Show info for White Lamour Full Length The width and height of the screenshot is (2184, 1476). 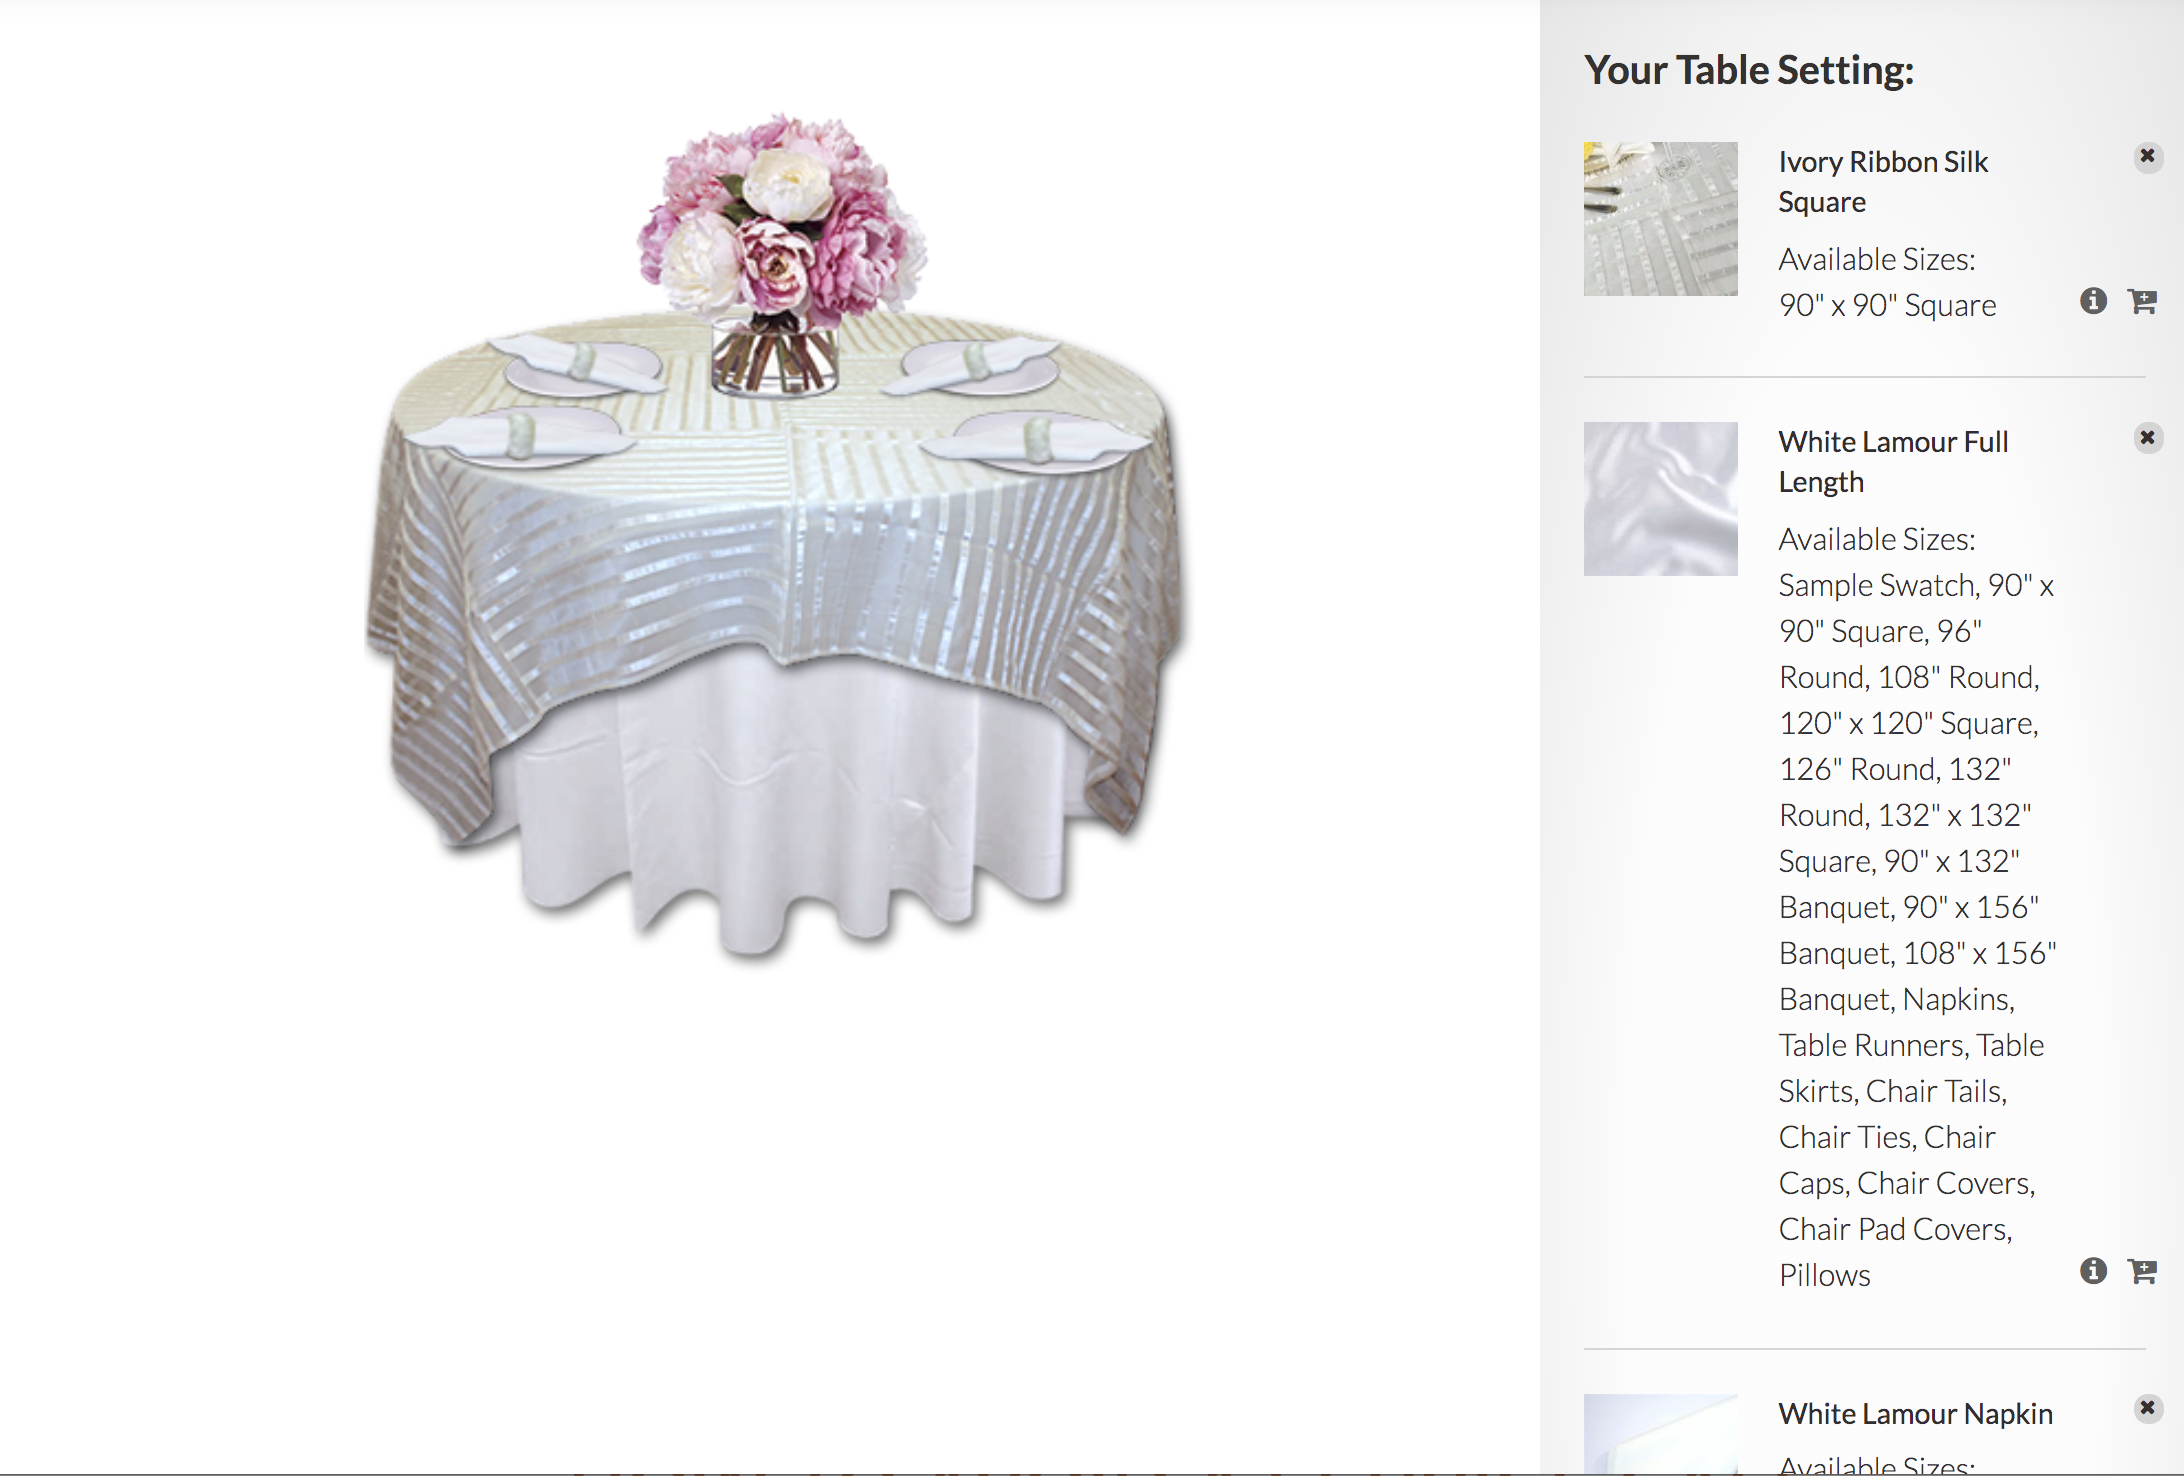[2093, 1271]
